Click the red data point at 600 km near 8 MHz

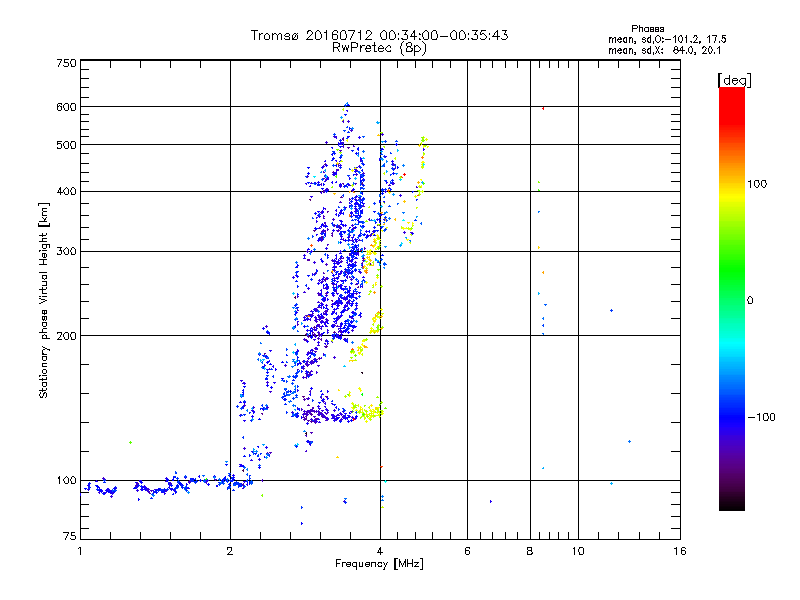(543, 108)
